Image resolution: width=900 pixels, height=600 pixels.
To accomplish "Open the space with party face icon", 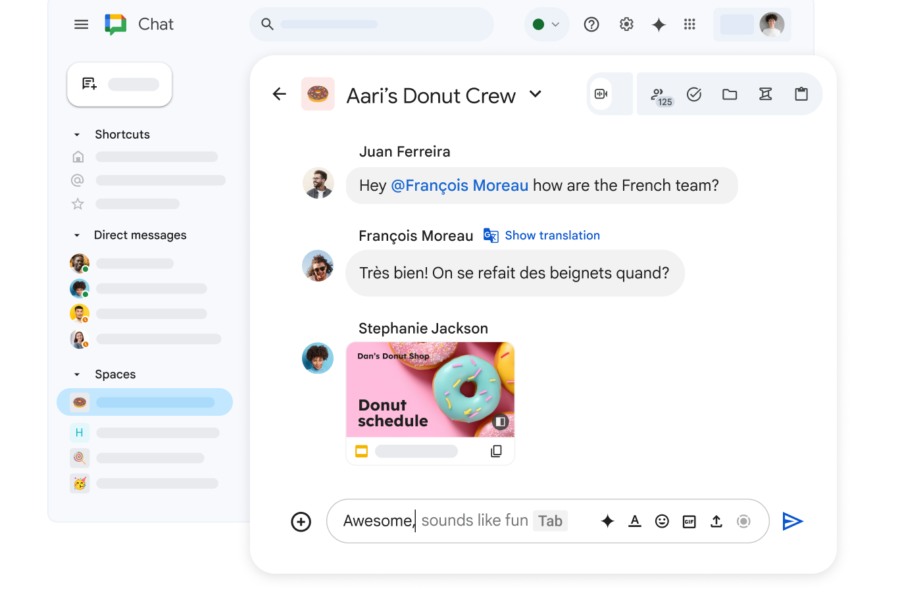I will [79, 483].
